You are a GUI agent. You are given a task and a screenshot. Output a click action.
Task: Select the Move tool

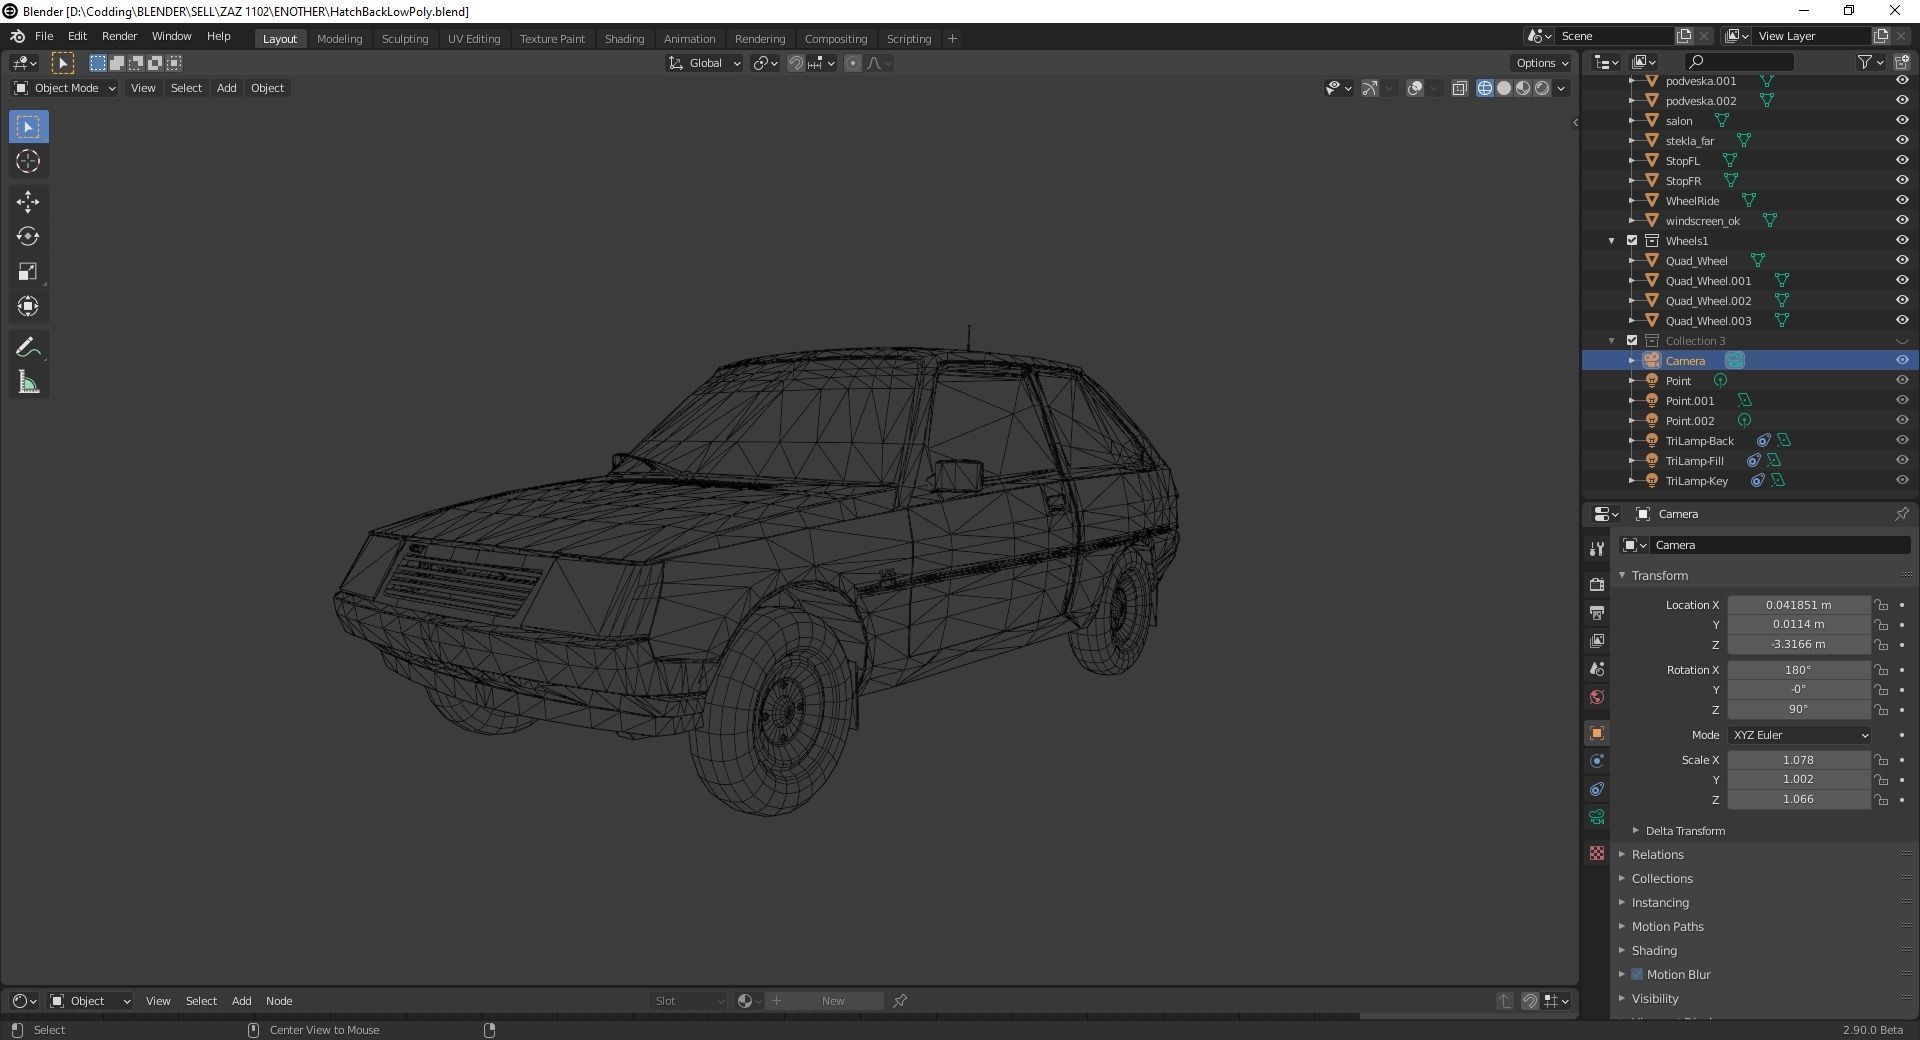[27, 202]
